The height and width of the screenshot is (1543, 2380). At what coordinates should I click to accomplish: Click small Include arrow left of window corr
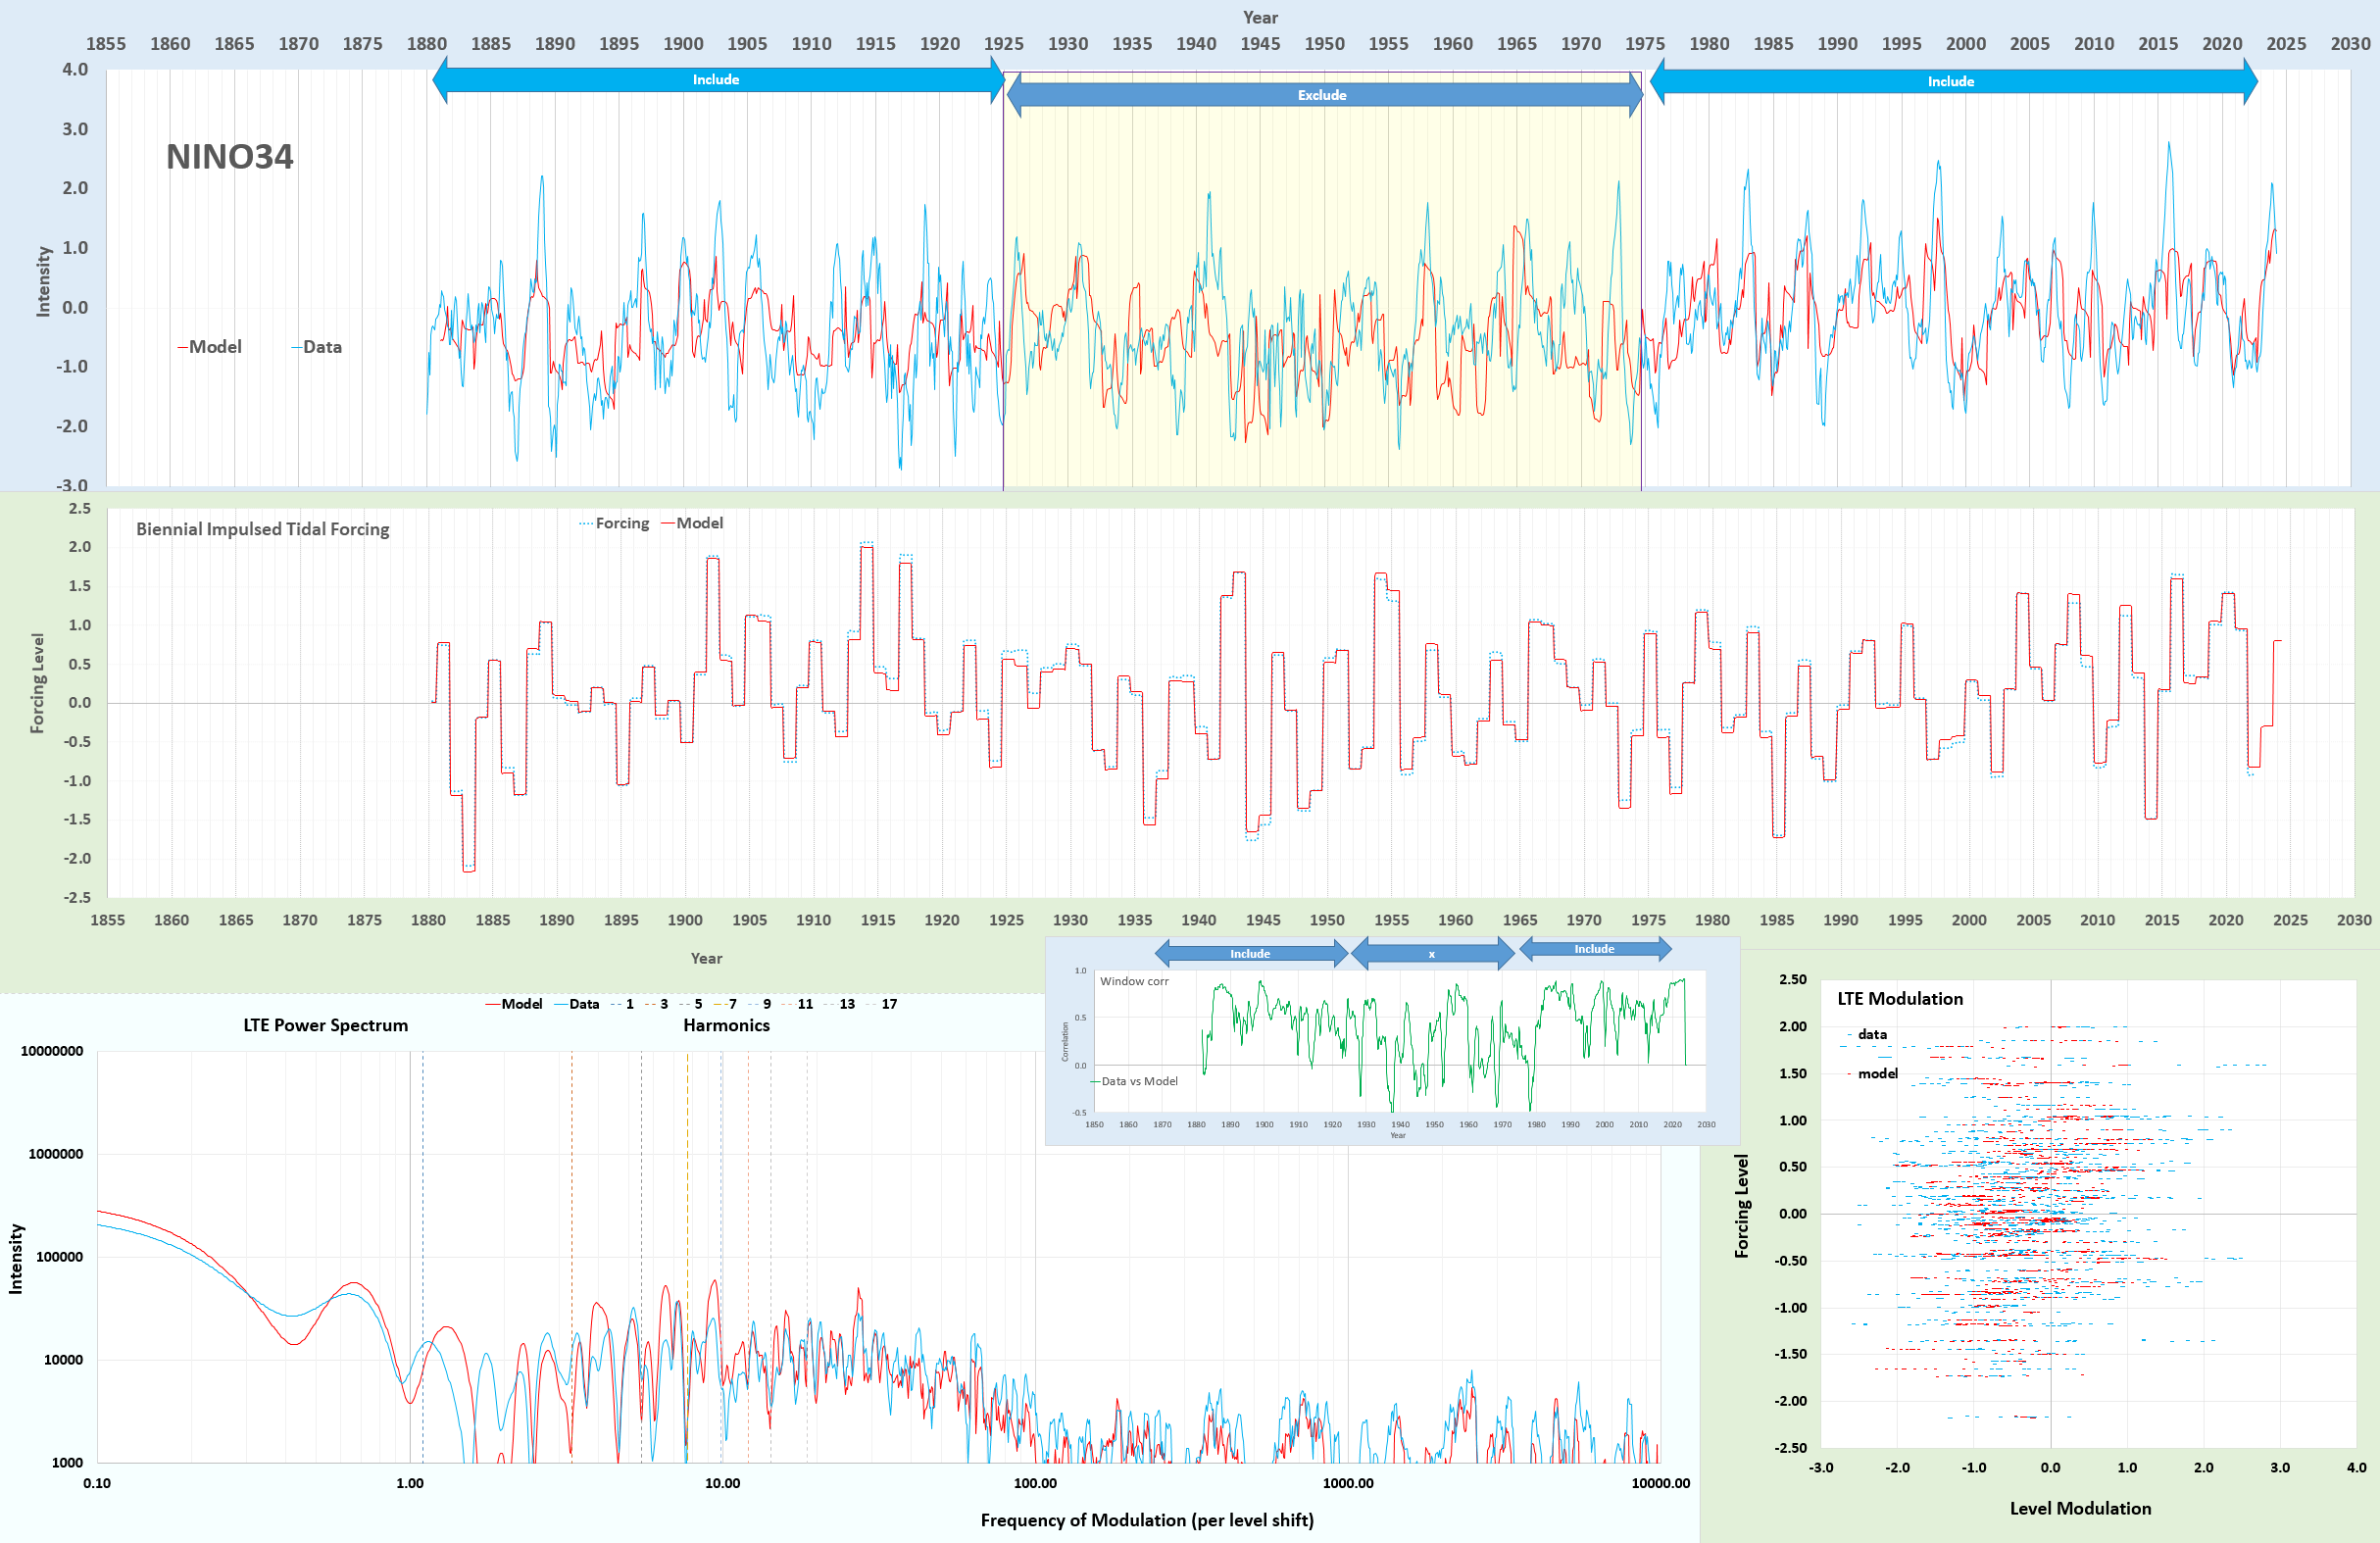point(1250,953)
